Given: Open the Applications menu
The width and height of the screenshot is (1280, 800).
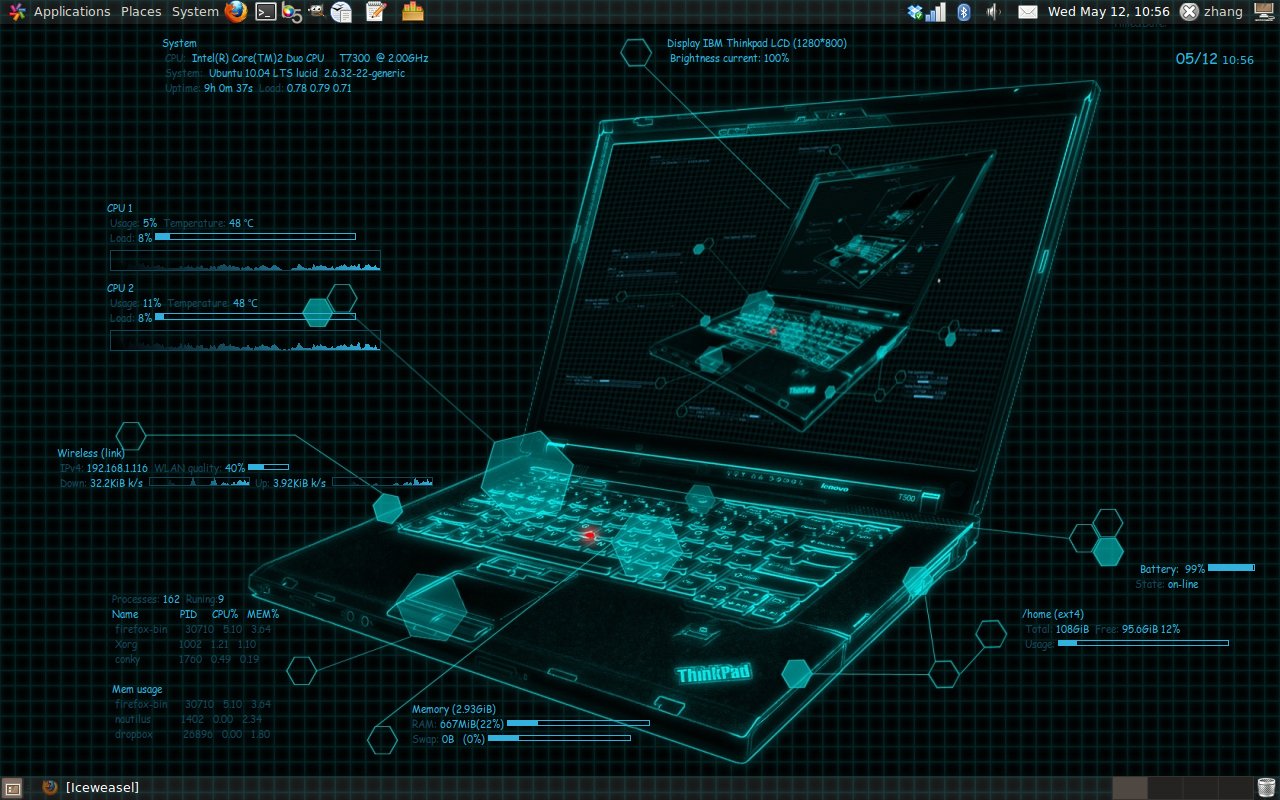Looking at the screenshot, I should click(72, 12).
